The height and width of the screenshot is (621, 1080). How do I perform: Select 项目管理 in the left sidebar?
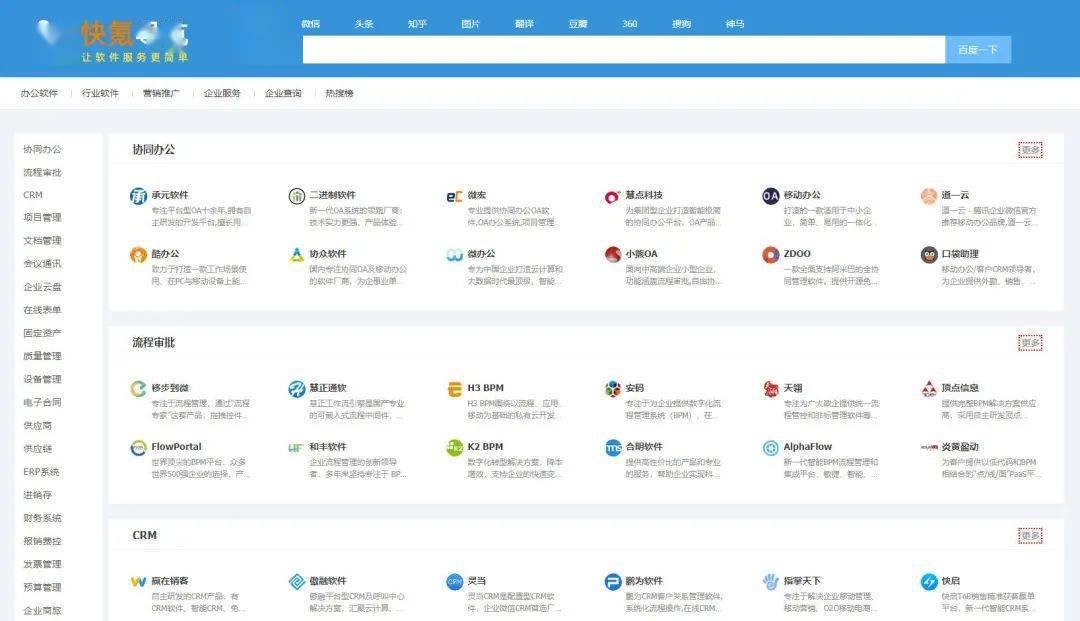click(43, 218)
